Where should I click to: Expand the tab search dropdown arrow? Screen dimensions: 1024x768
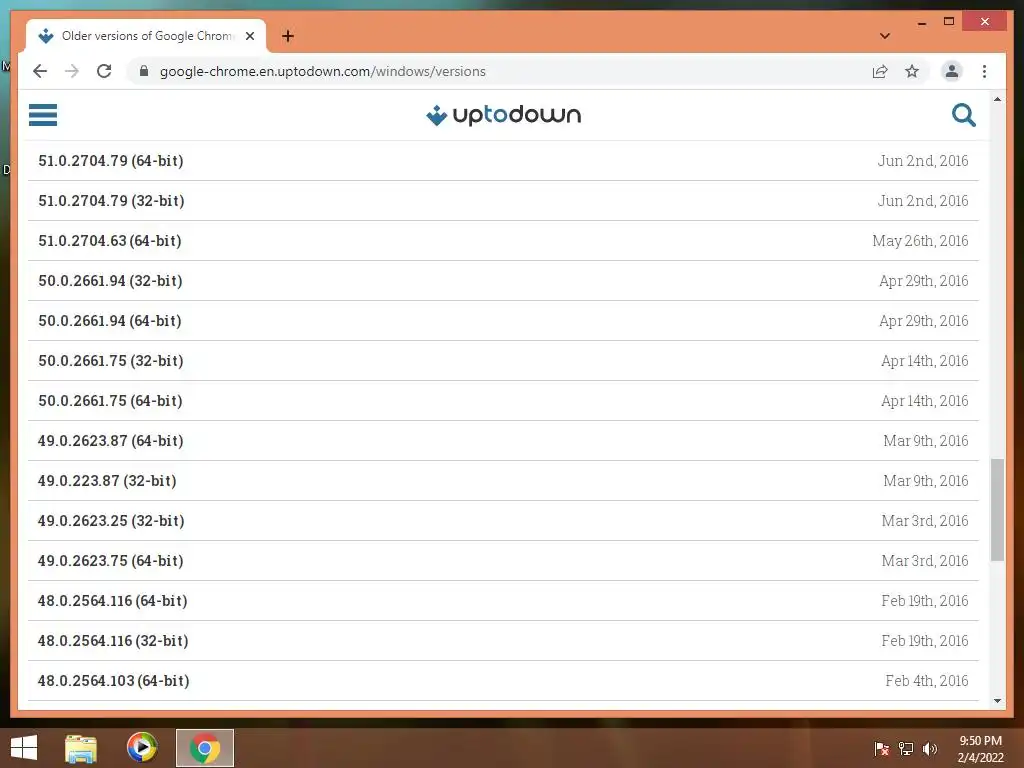[885, 36]
